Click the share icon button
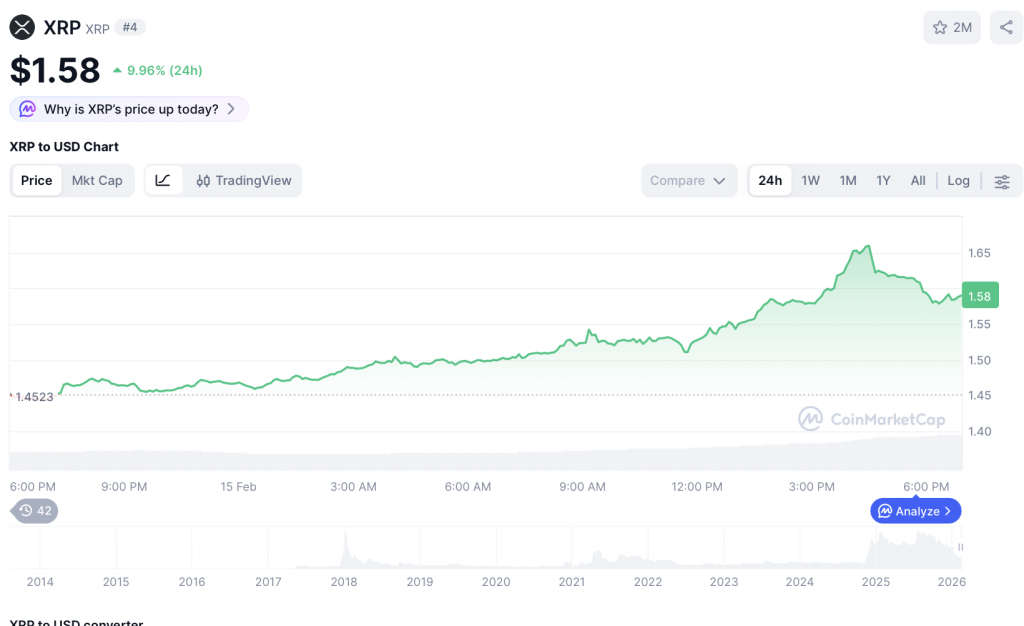Viewport: 1024px width, 626px height. 1005,28
